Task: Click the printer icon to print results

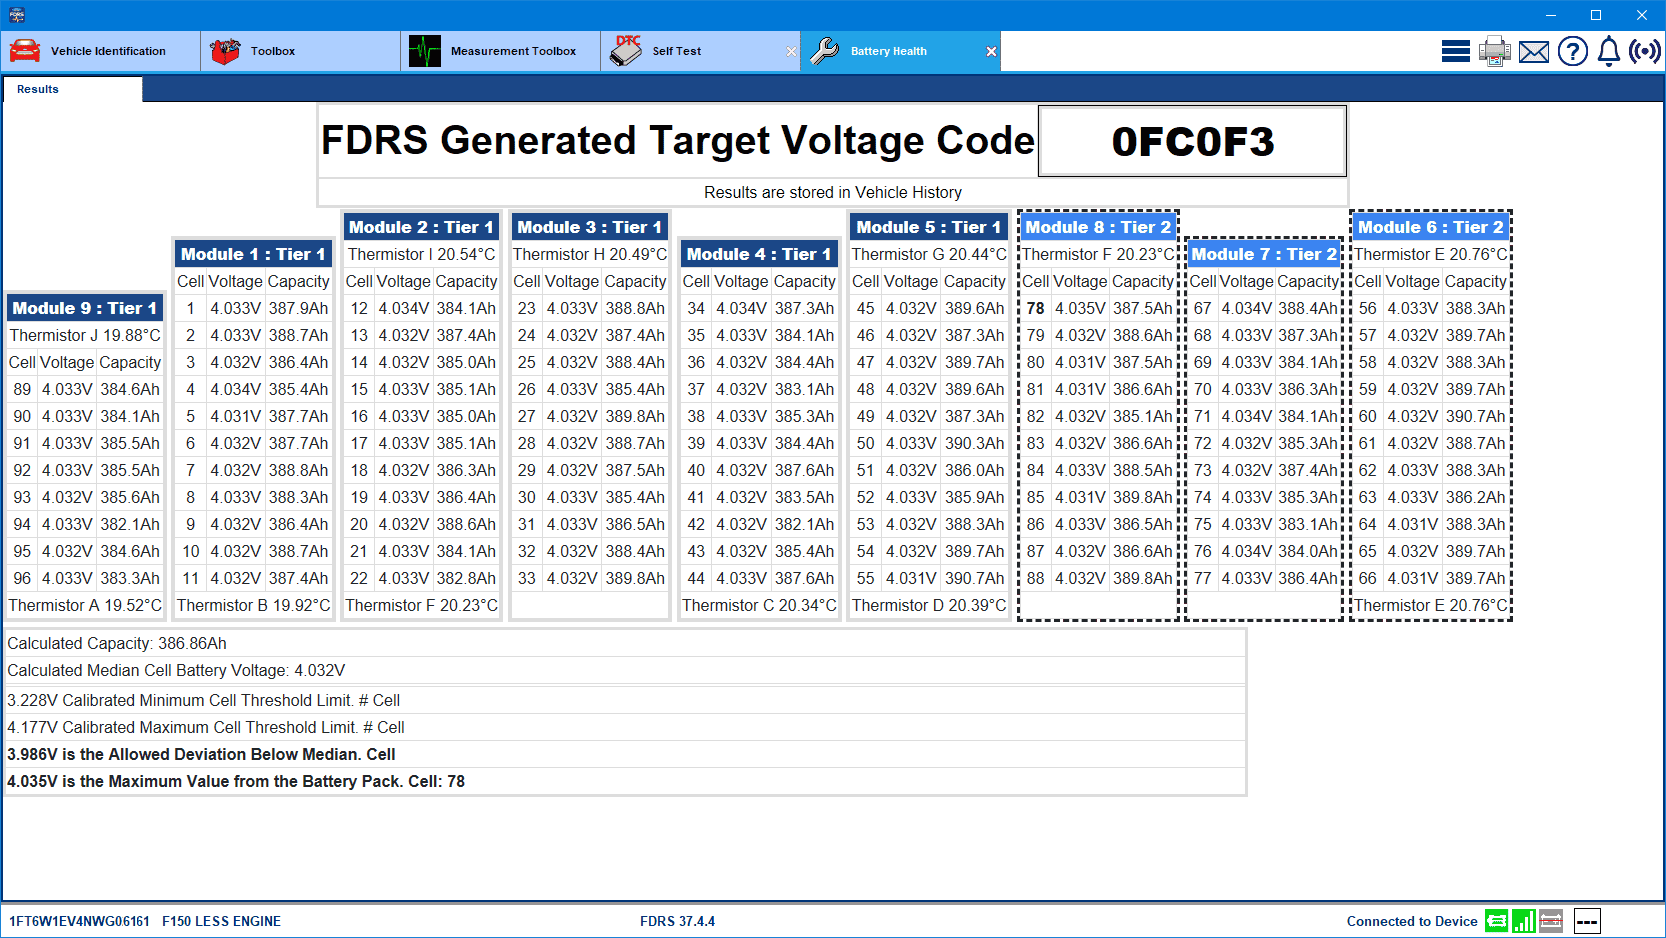Action: click(1494, 51)
